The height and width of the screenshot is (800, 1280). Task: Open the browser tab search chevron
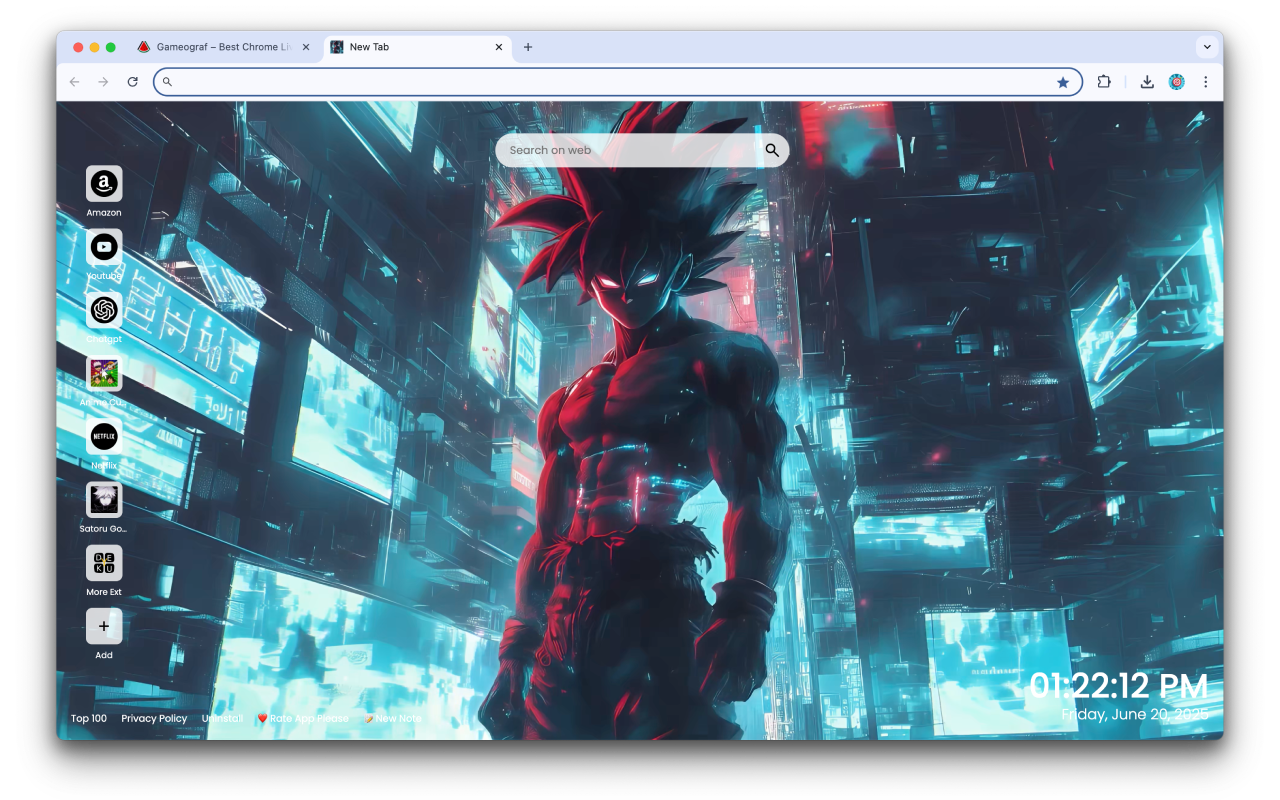click(1207, 47)
